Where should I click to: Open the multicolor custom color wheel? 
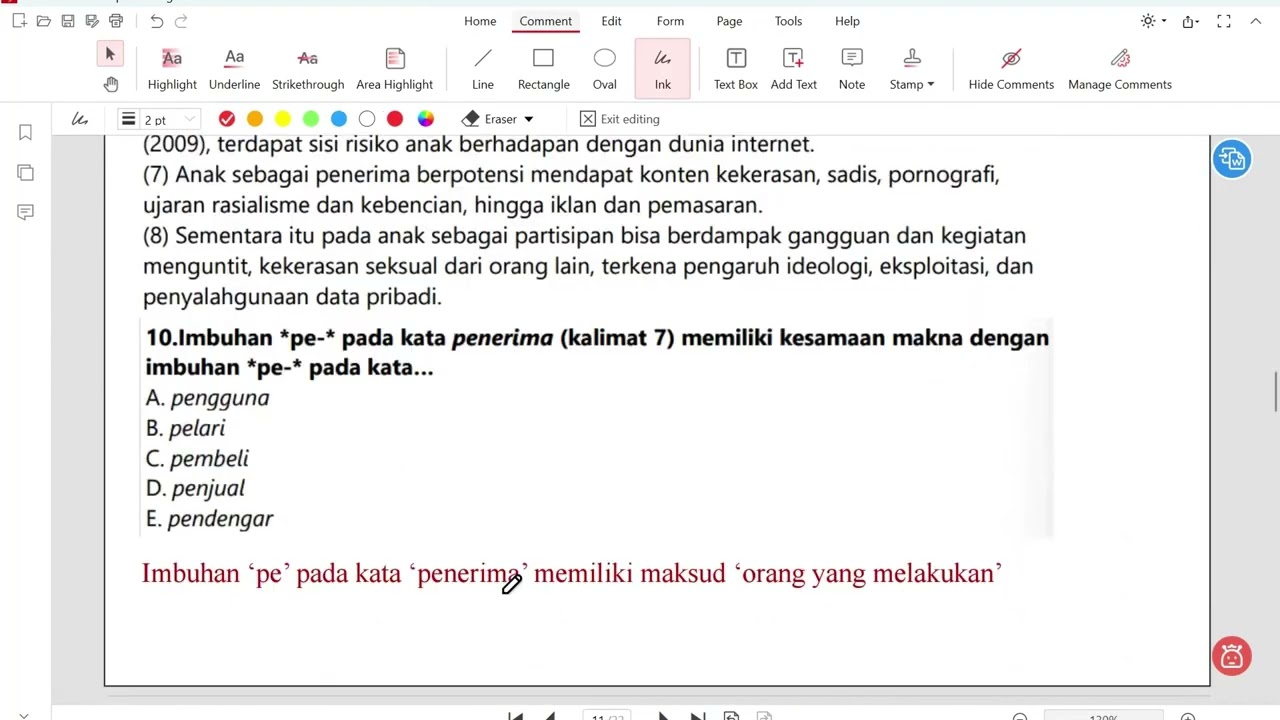tap(426, 119)
